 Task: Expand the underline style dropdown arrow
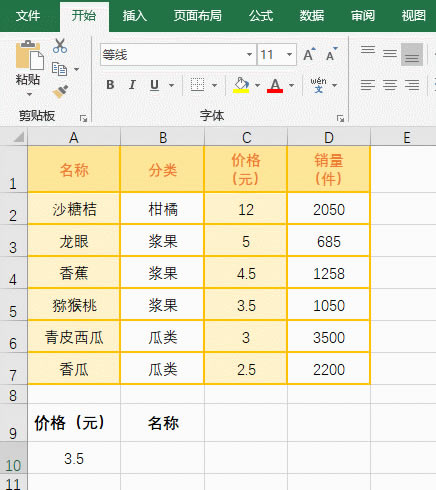[x=171, y=85]
